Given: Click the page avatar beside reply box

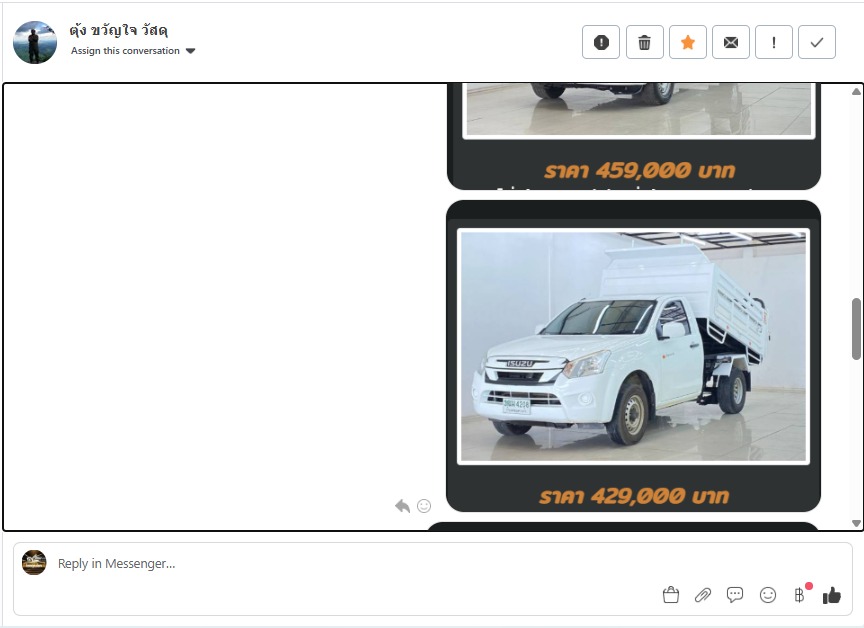Looking at the screenshot, I should [x=34, y=562].
